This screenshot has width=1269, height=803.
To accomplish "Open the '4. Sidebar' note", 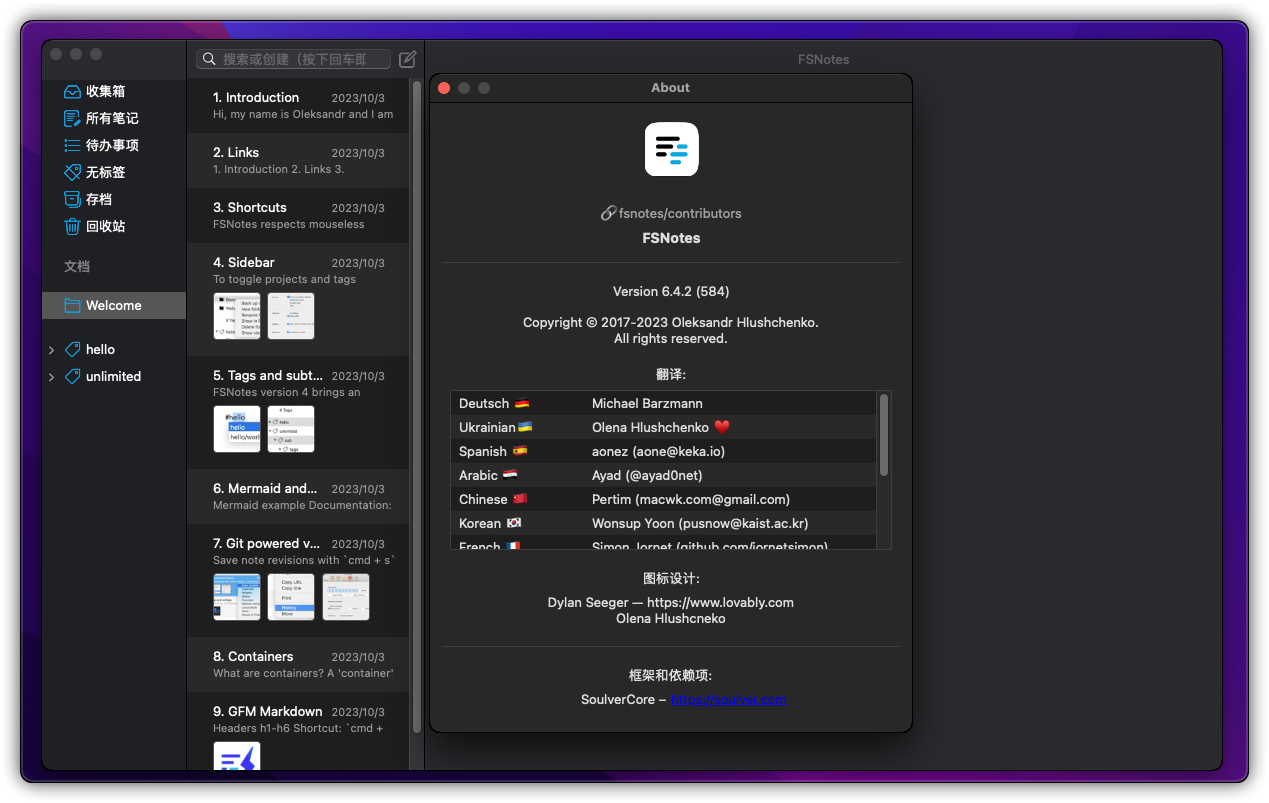I will coord(298,299).
